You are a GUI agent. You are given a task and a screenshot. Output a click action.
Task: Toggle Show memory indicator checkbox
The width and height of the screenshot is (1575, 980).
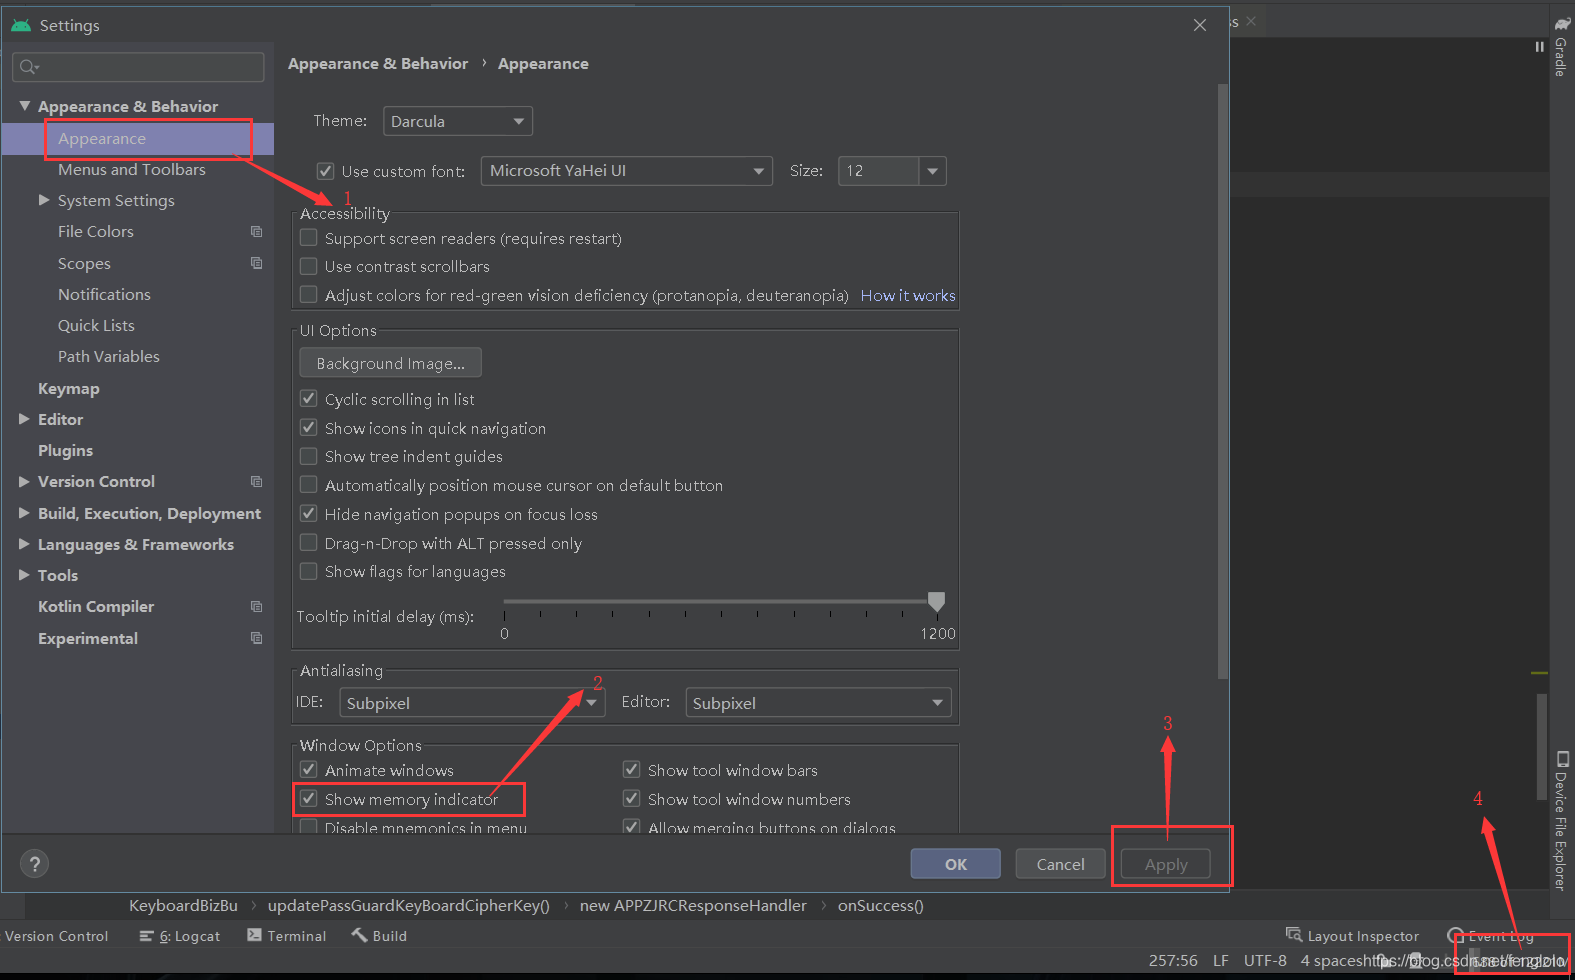(x=309, y=799)
